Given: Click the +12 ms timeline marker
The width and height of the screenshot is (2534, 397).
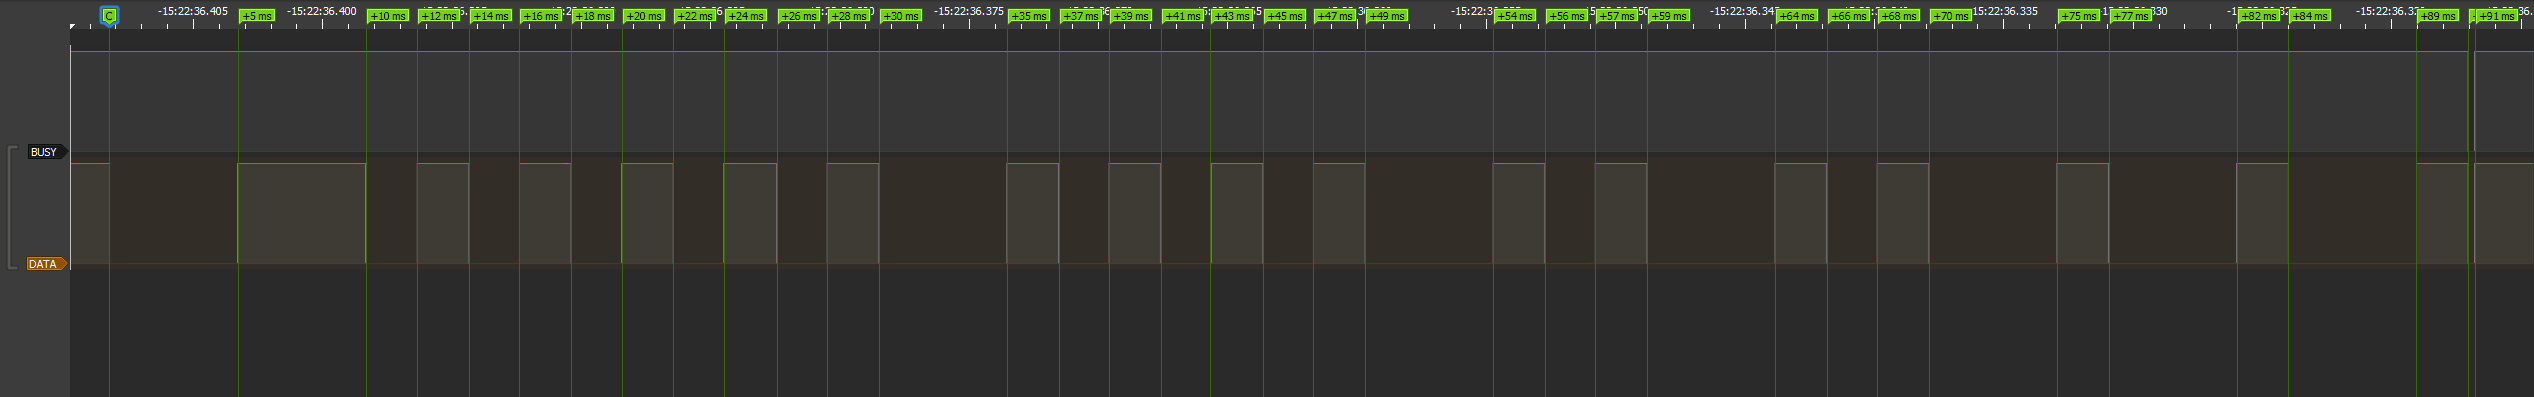Looking at the screenshot, I should tap(439, 16).
